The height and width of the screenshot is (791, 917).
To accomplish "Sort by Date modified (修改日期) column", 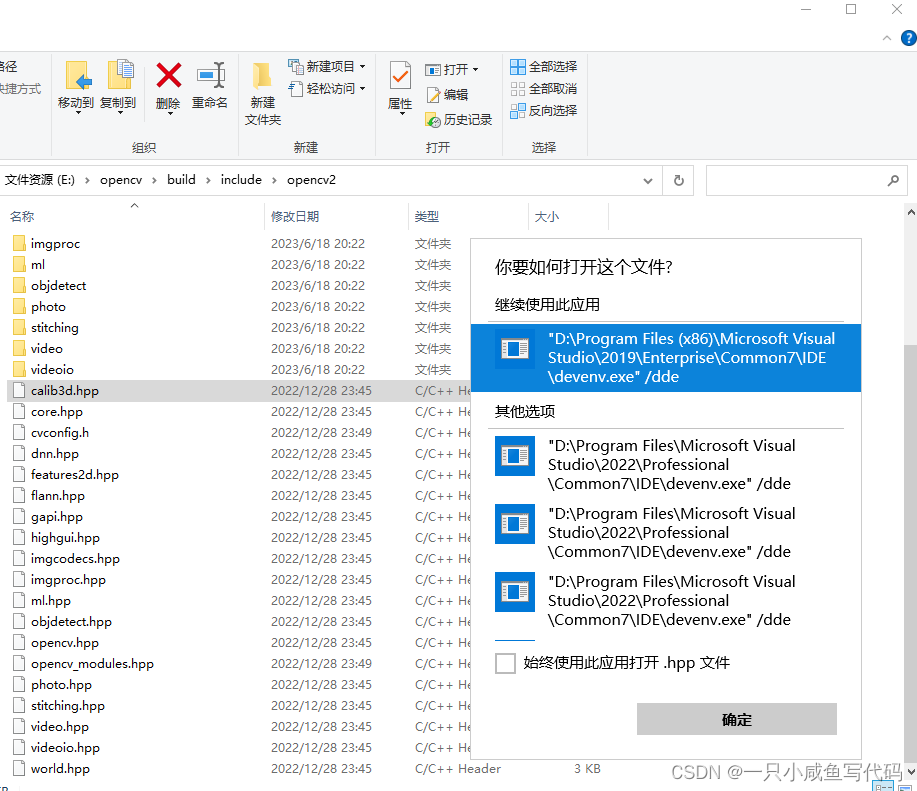I will [x=295, y=217].
